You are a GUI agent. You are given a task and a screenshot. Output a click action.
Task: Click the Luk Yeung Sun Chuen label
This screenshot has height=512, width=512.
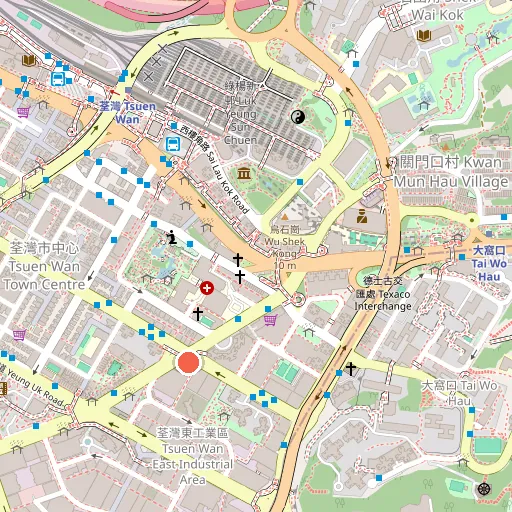(241, 113)
